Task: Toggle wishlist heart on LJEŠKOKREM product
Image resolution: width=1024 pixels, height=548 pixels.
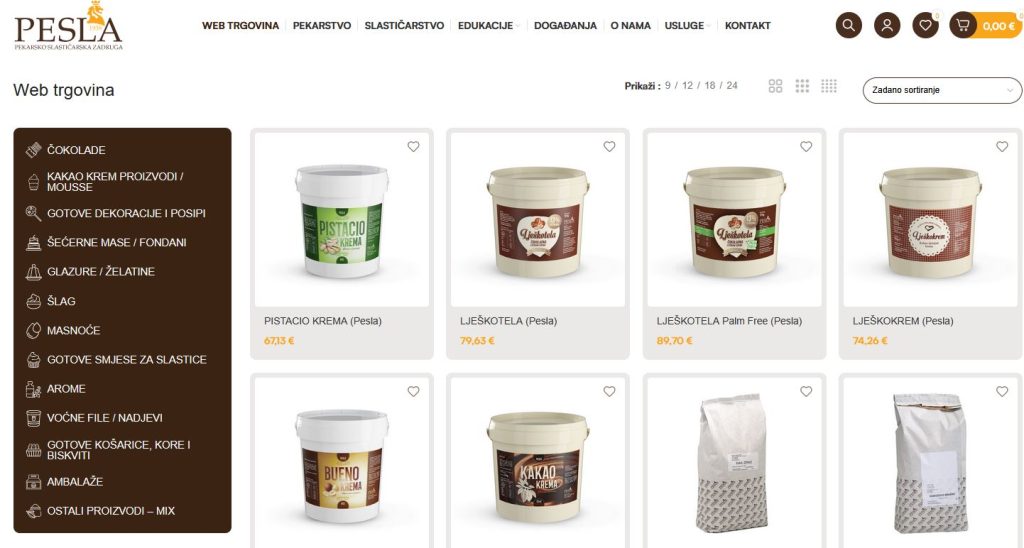Action: [x=1002, y=147]
